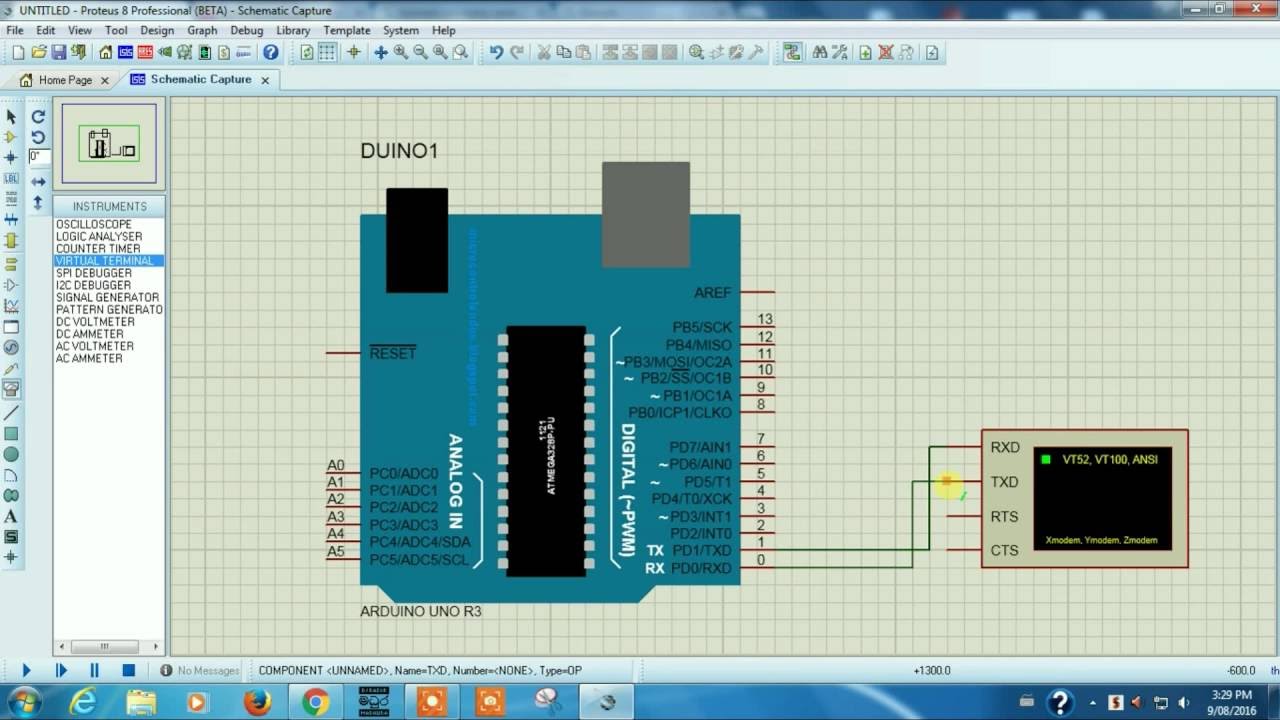Click the Undo arrow icon
The width and height of the screenshot is (1280, 720).
[496, 52]
